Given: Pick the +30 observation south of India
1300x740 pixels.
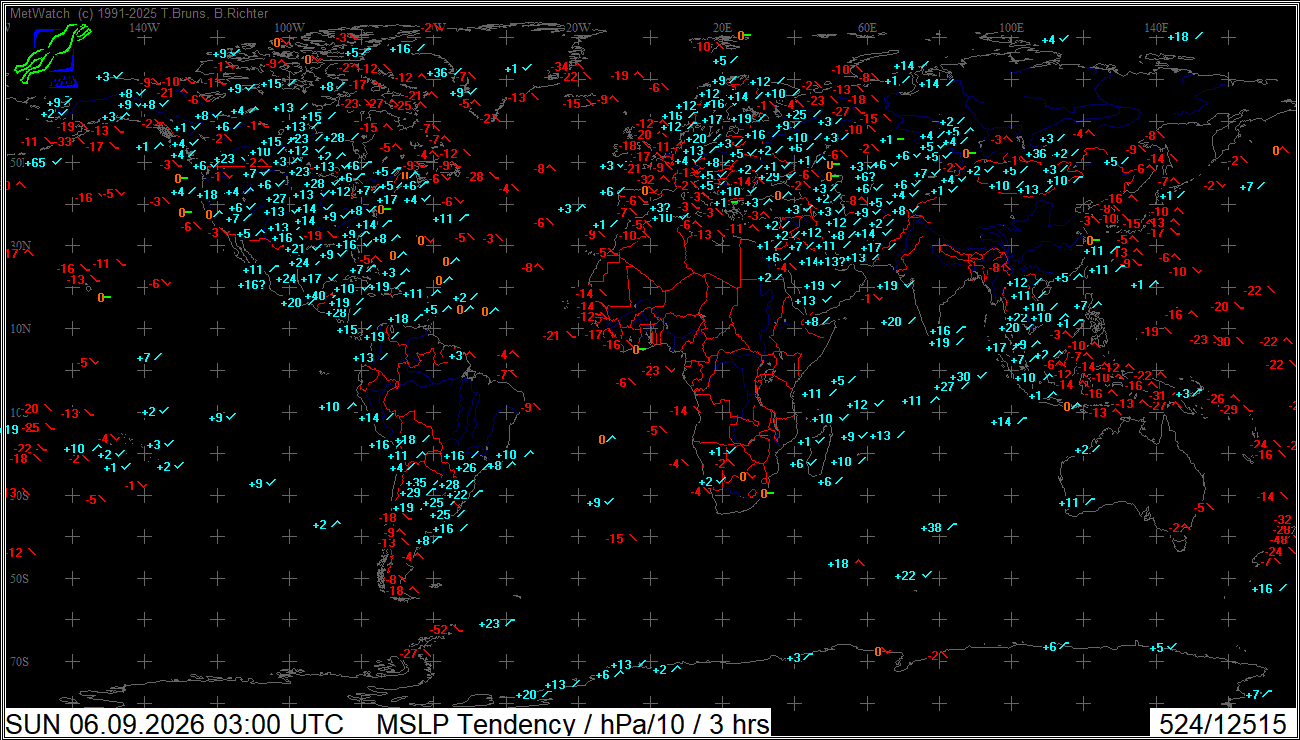Looking at the screenshot, I should [x=960, y=377].
